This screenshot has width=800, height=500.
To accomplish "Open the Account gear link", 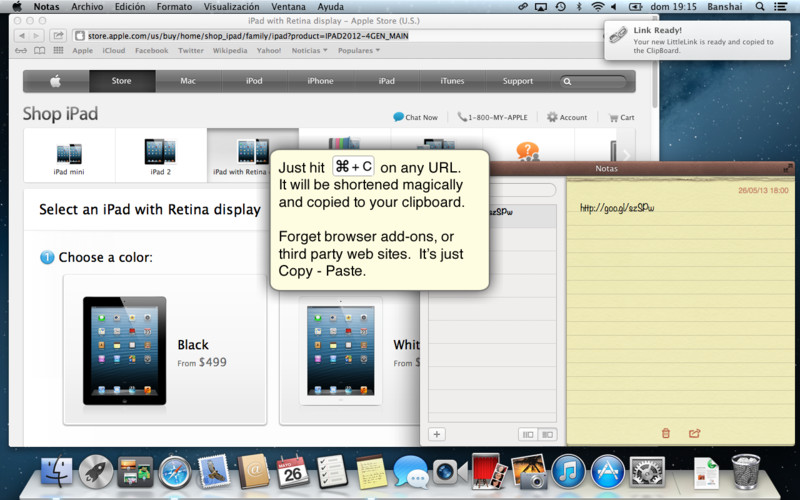I will click(567, 117).
